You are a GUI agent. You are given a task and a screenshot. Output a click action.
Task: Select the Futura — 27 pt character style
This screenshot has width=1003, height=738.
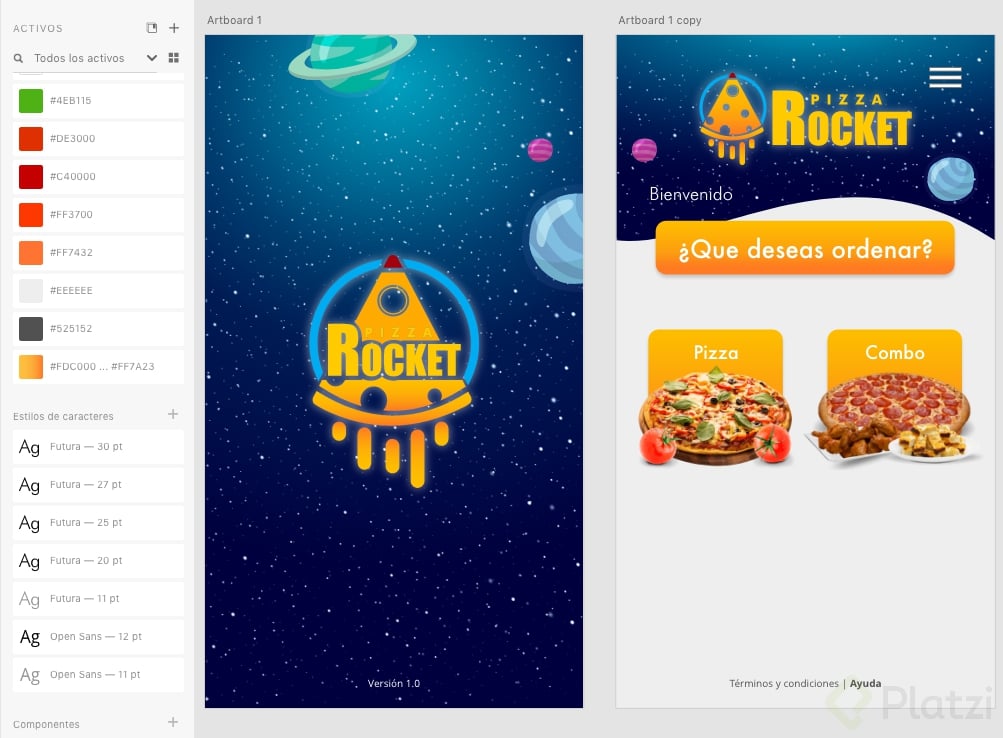pos(98,485)
